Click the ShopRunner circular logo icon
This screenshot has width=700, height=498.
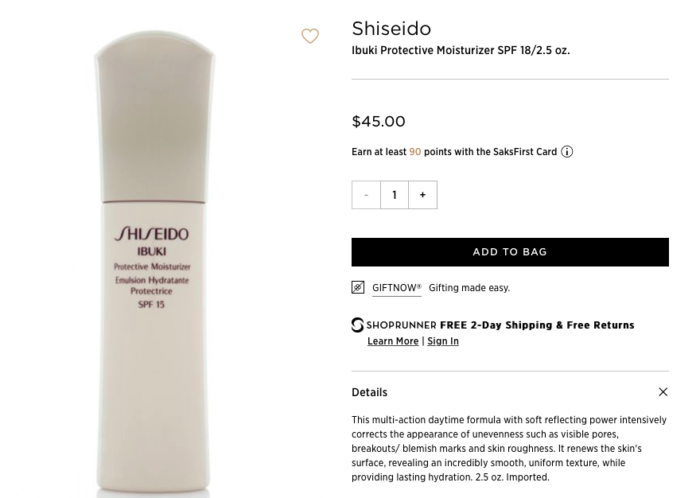(x=357, y=325)
